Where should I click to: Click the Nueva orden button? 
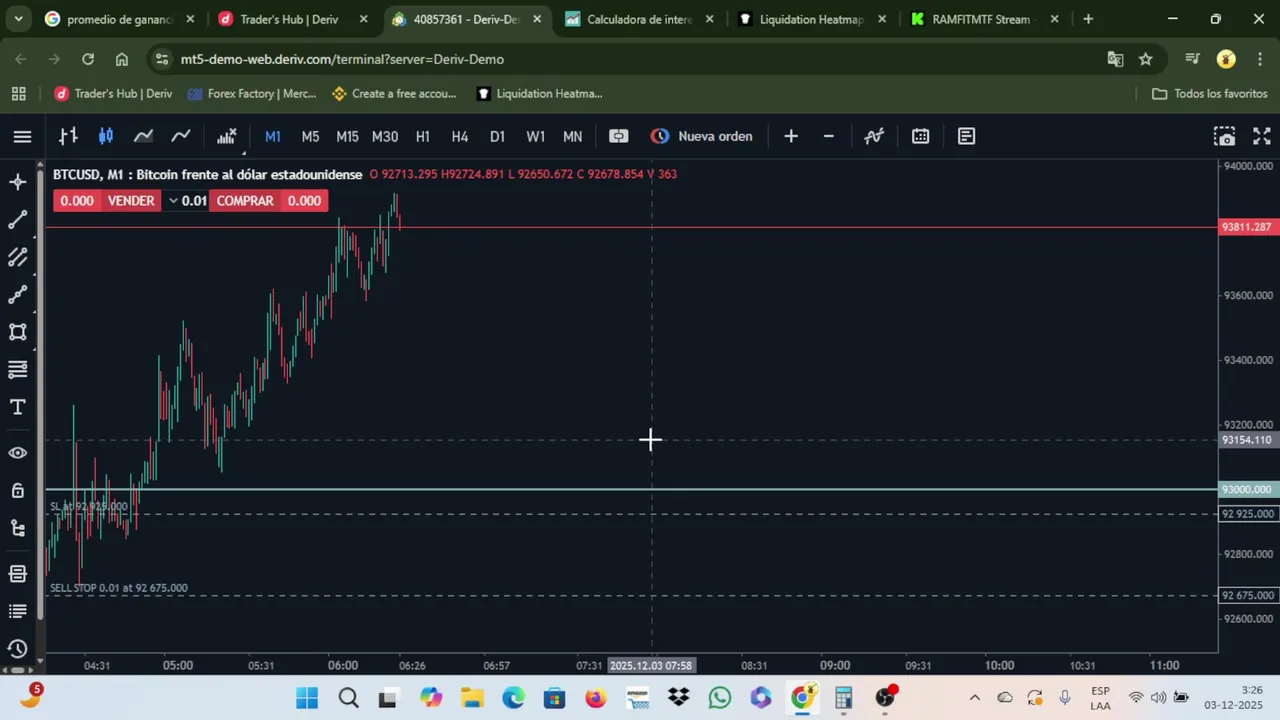702,136
